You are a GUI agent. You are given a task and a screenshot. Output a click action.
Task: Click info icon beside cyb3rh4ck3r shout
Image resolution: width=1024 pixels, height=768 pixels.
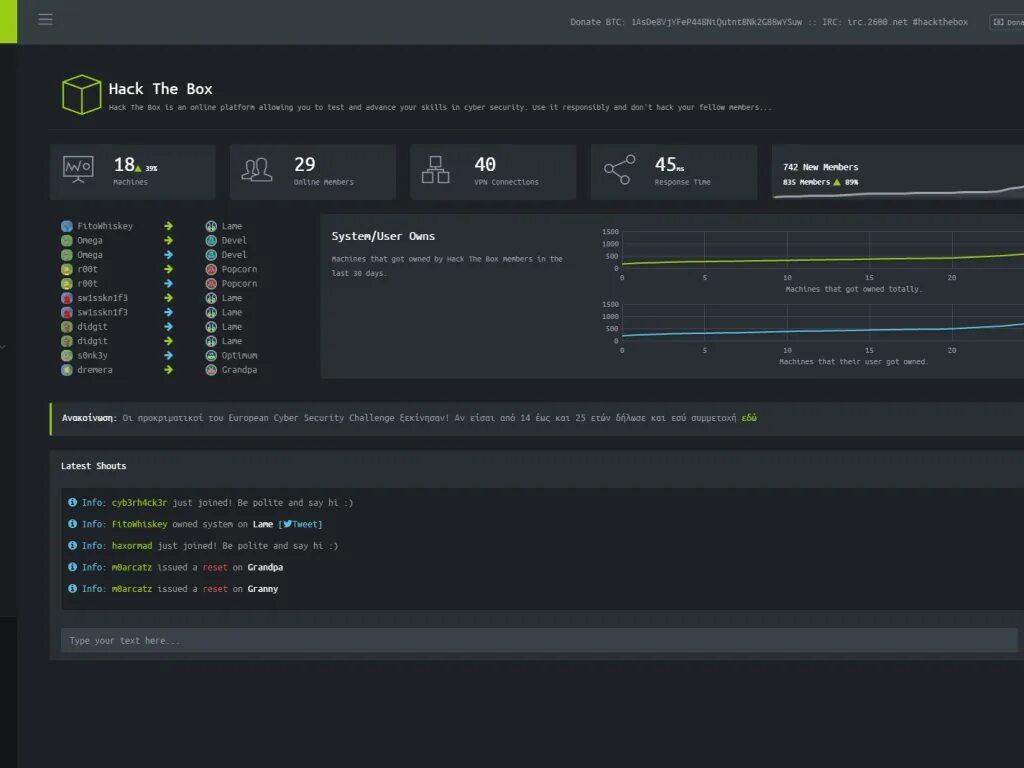click(x=72, y=502)
